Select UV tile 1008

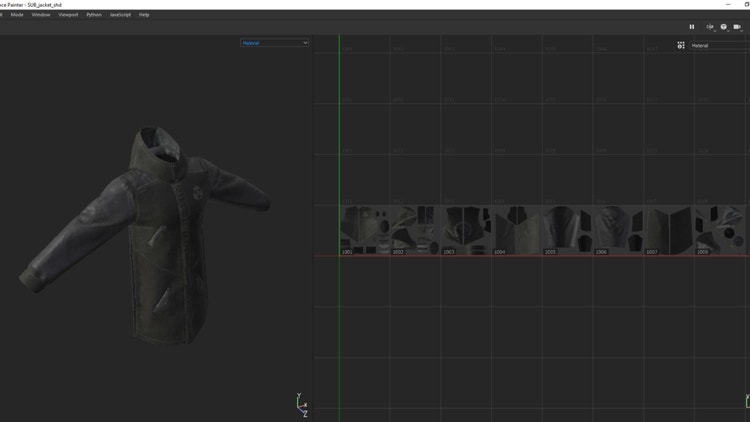[x=719, y=230]
